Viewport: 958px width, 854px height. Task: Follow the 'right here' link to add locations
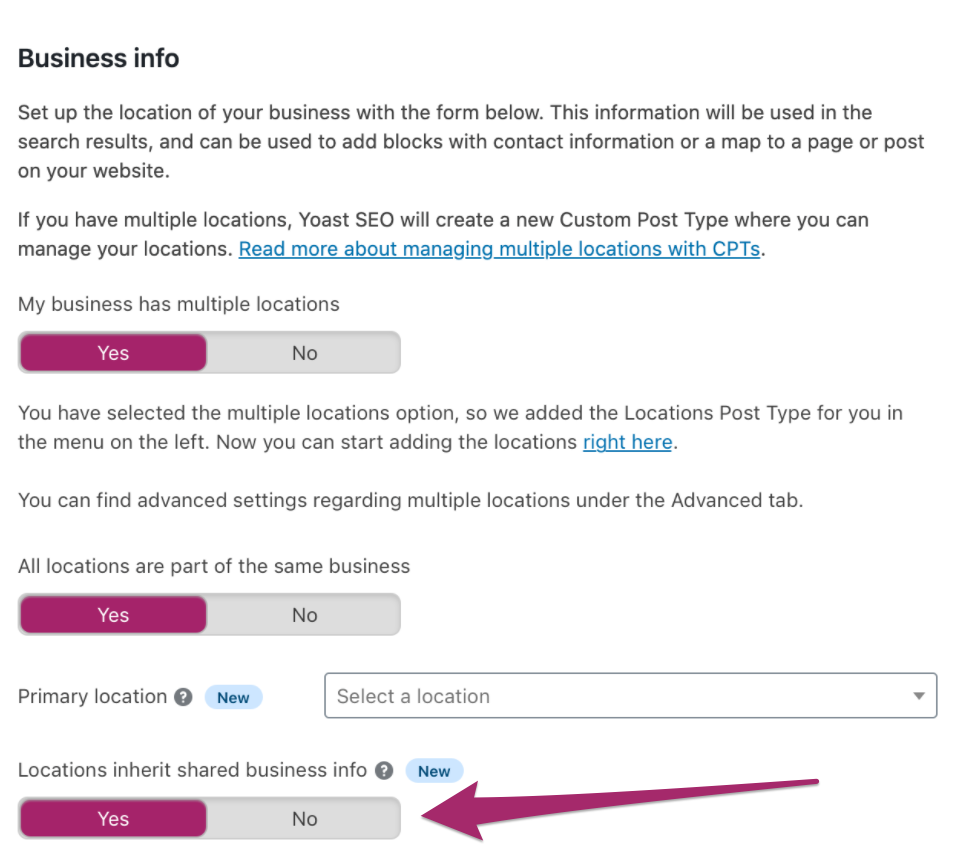(627, 441)
